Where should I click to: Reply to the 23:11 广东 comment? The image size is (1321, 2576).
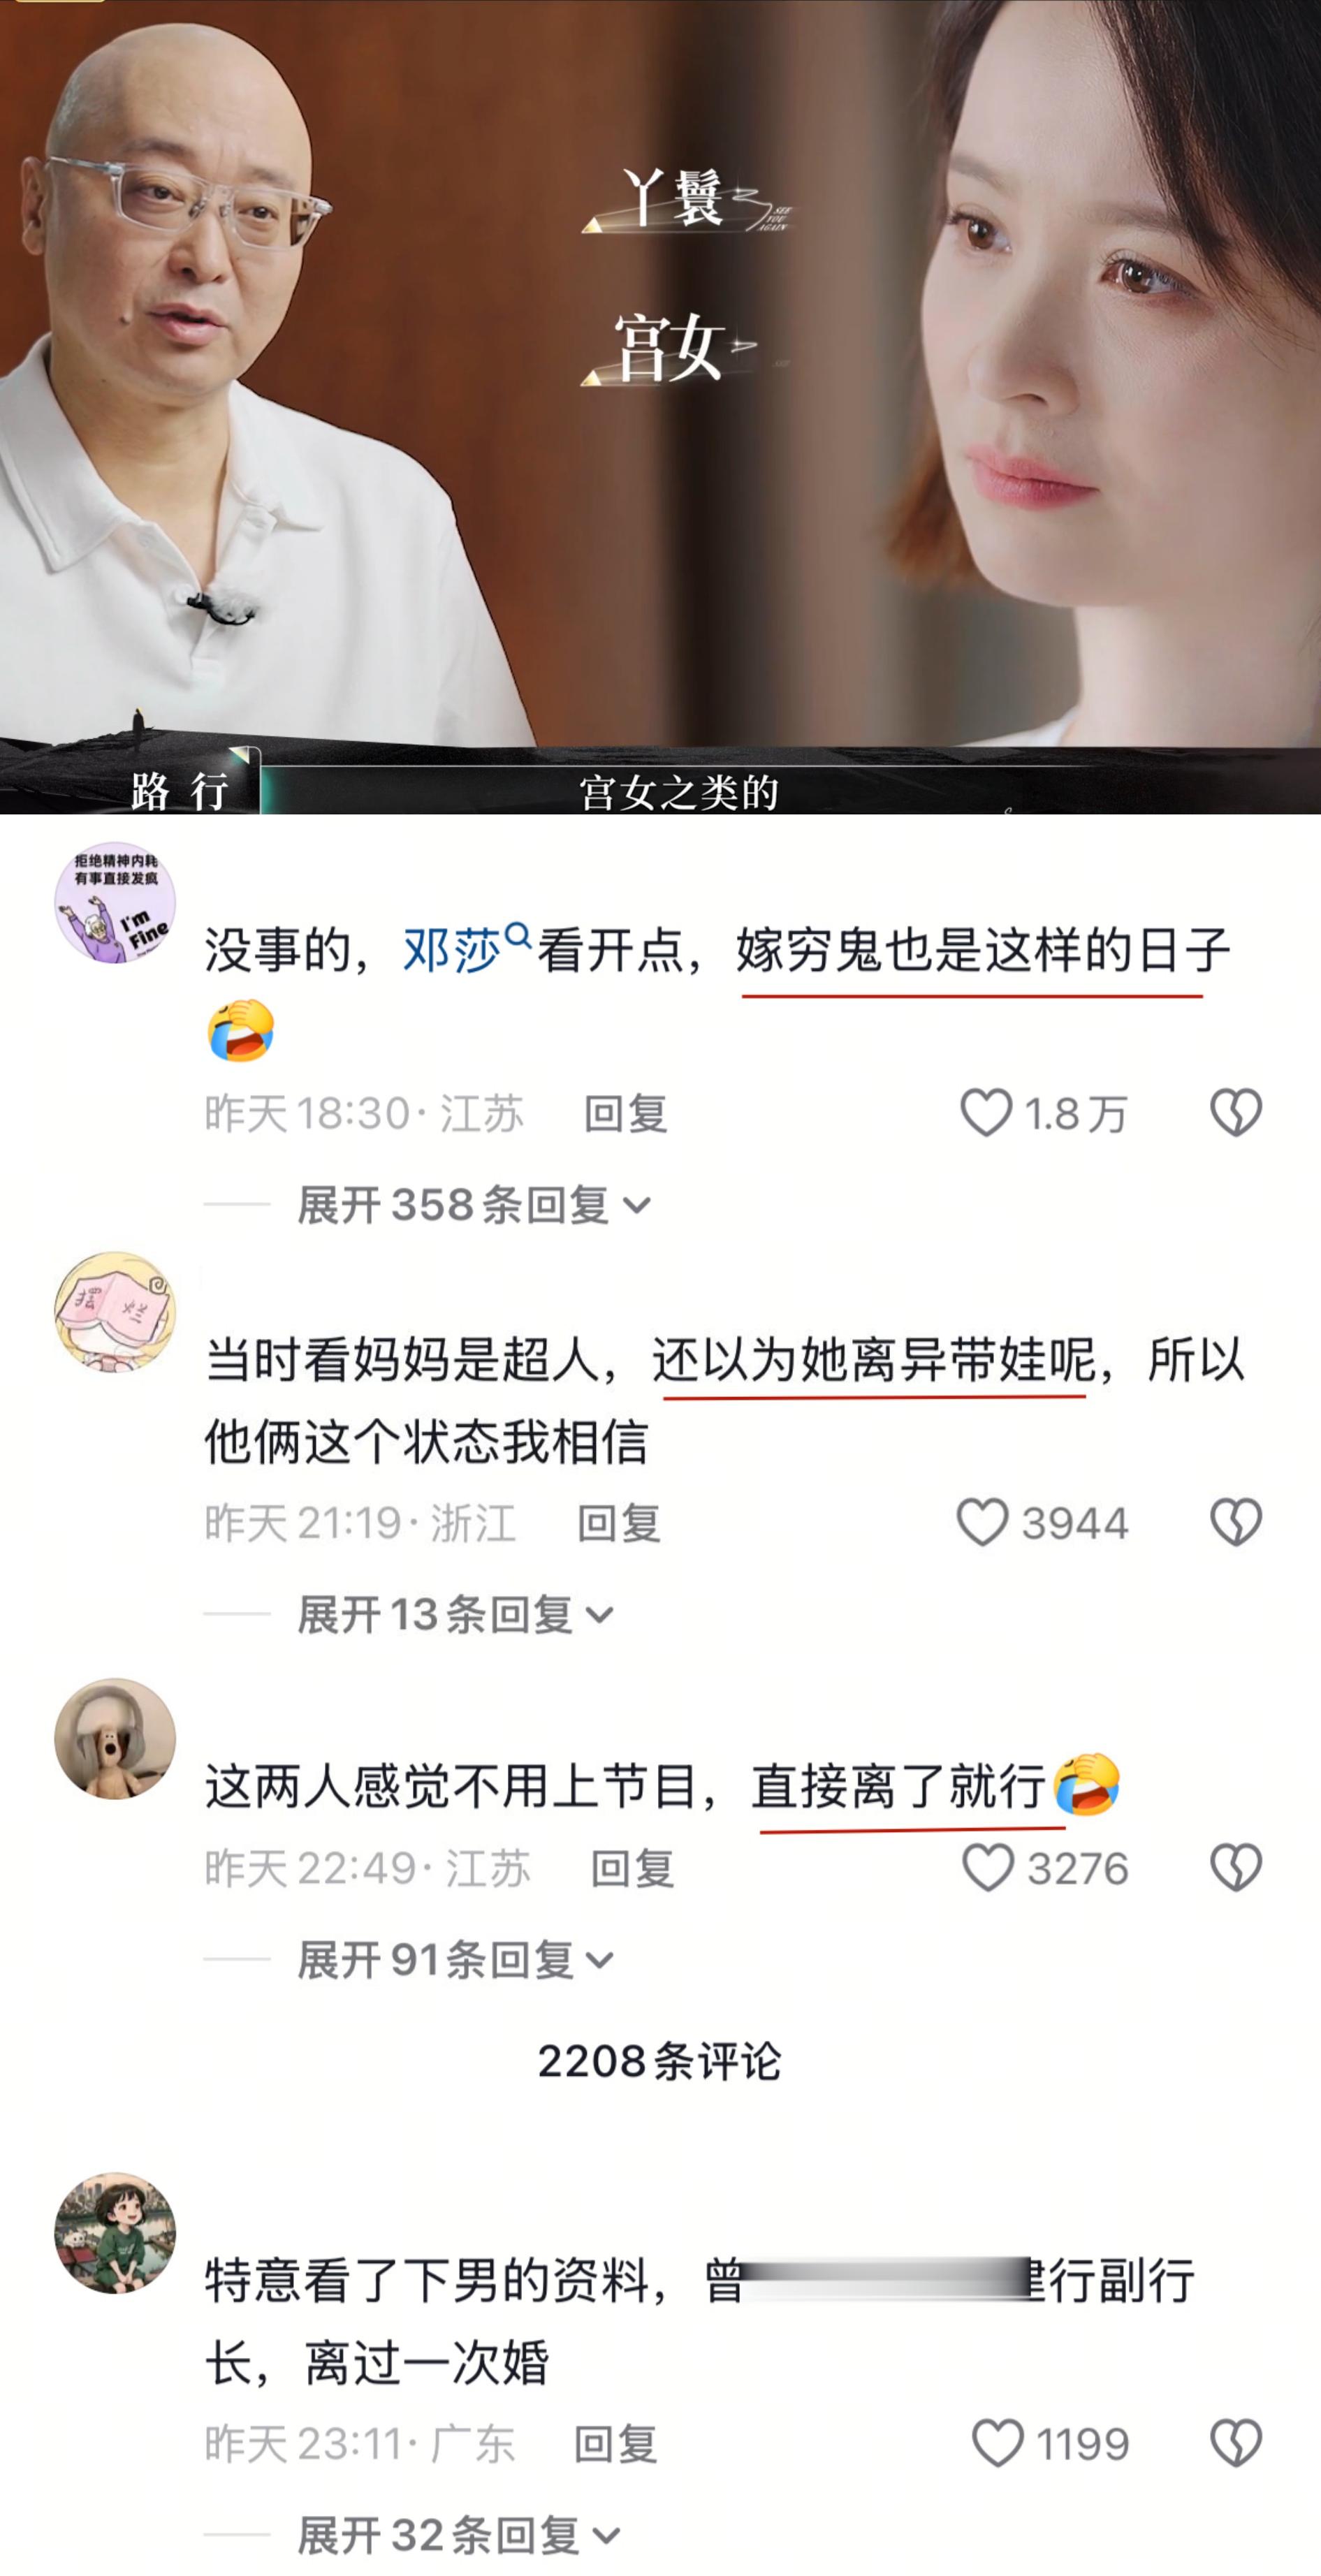point(615,2444)
